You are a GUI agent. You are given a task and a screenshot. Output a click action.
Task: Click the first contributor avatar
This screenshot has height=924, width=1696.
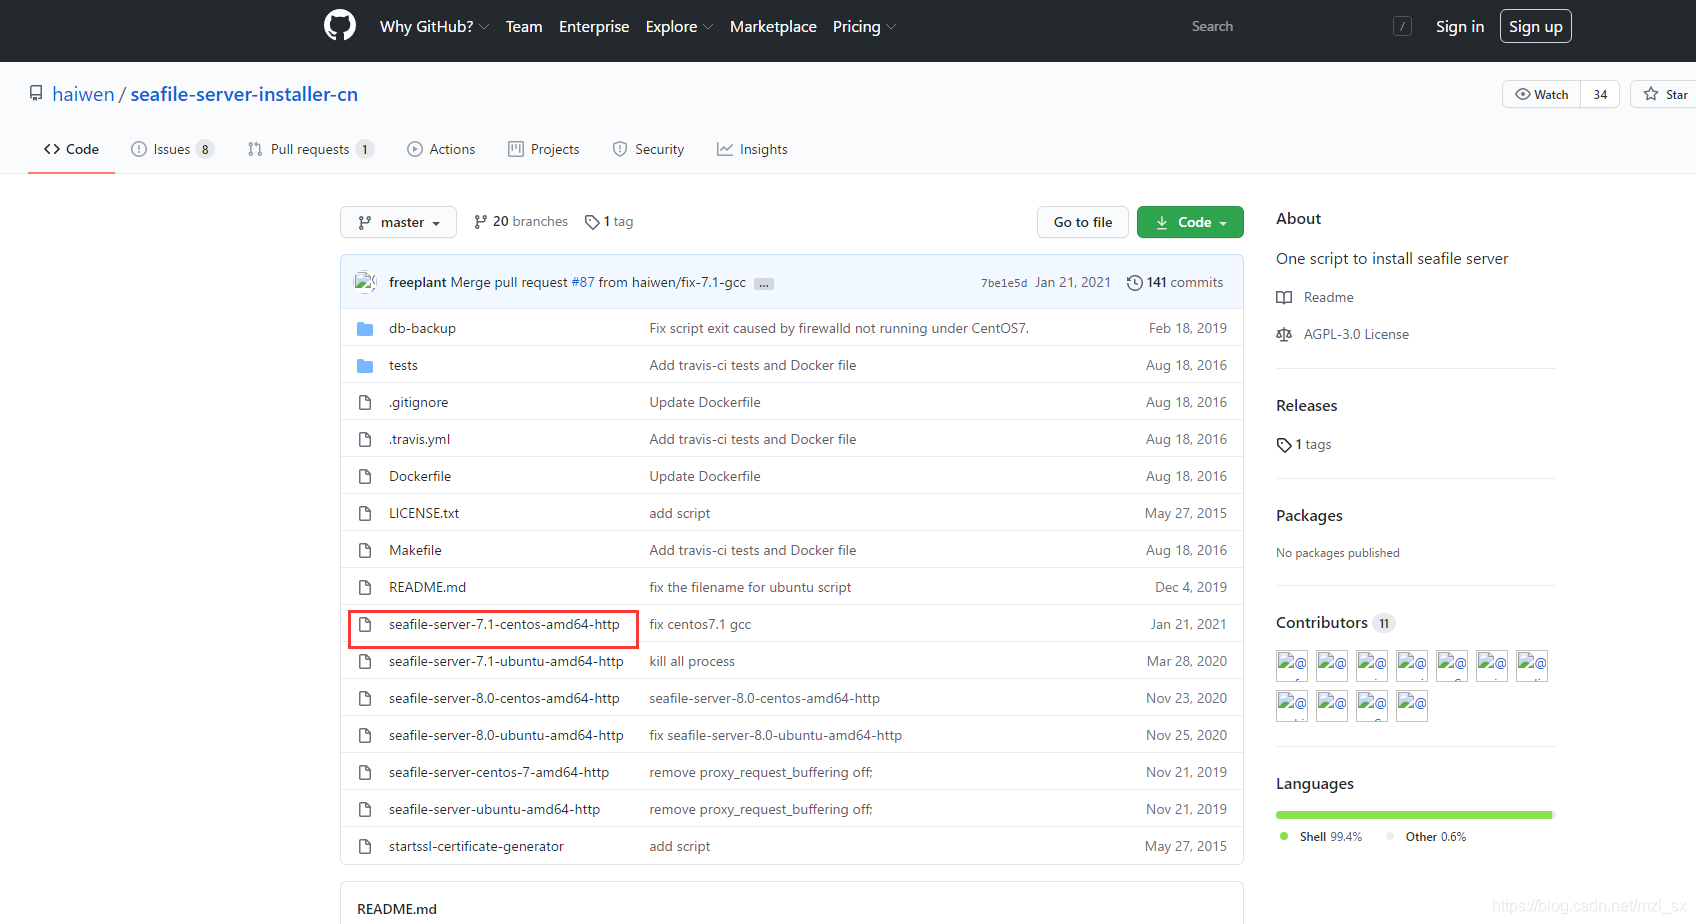click(x=1292, y=665)
